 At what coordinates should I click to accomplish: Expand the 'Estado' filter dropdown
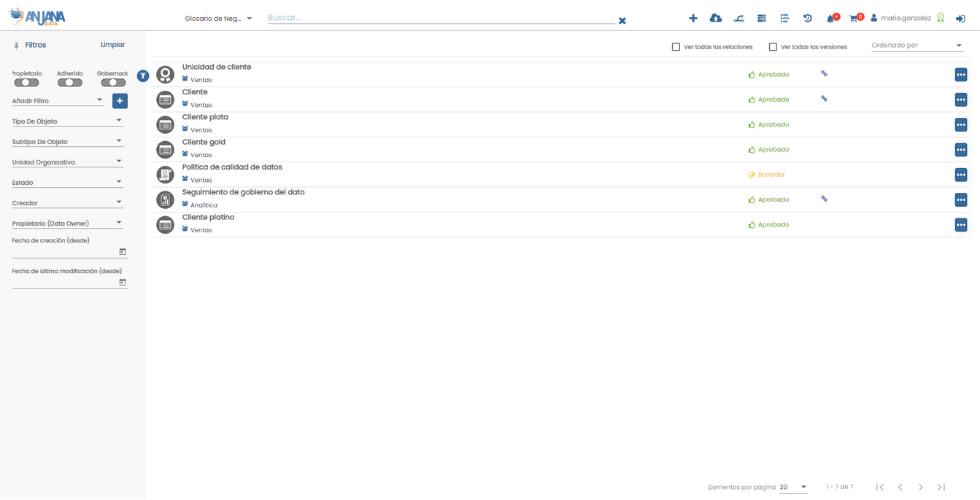[67, 182]
